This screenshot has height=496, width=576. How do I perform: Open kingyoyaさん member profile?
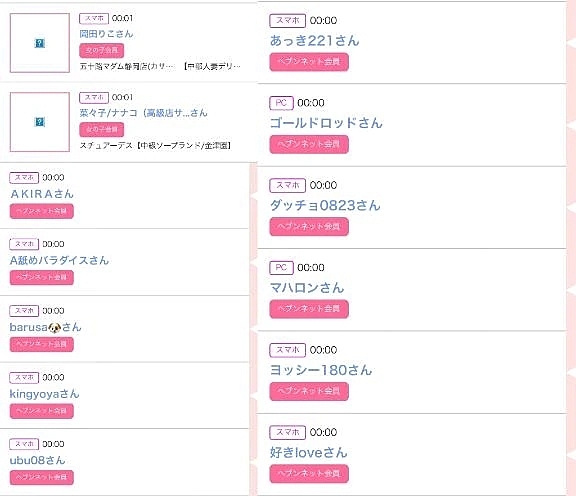pyautogui.click(x=44, y=394)
